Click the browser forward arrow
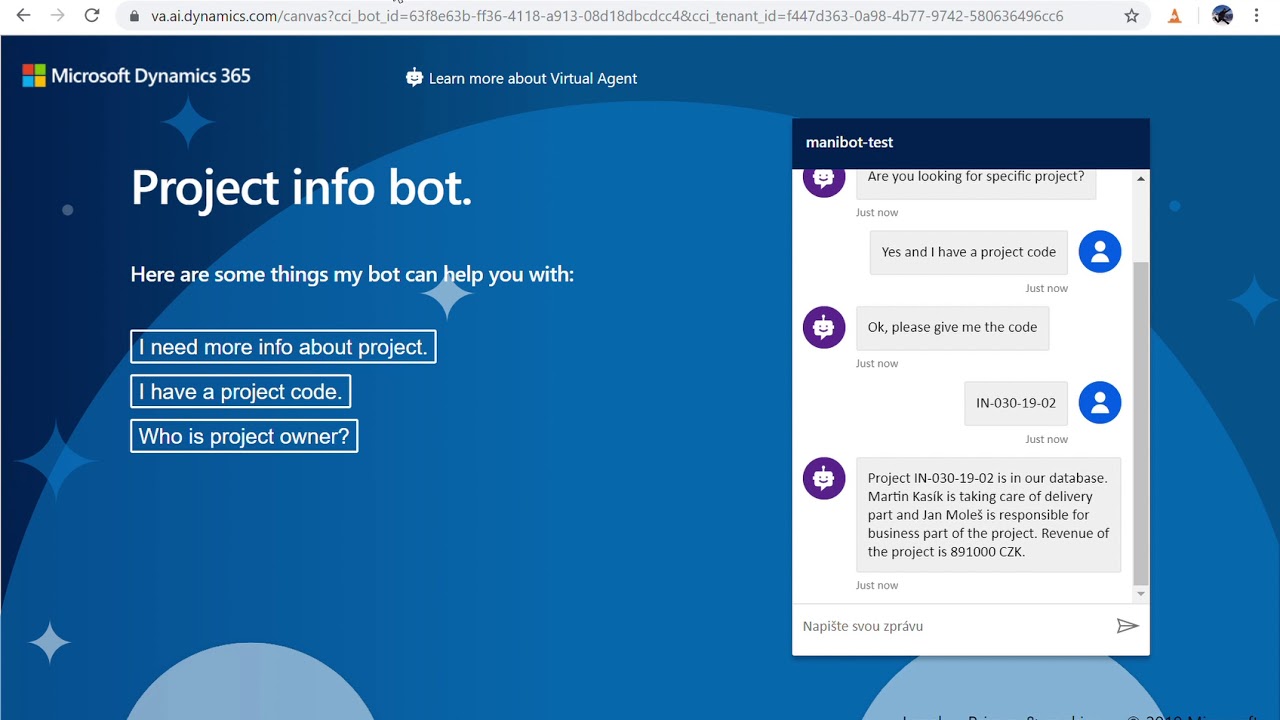The height and width of the screenshot is (720, 1280). click(x=57, y=16)
